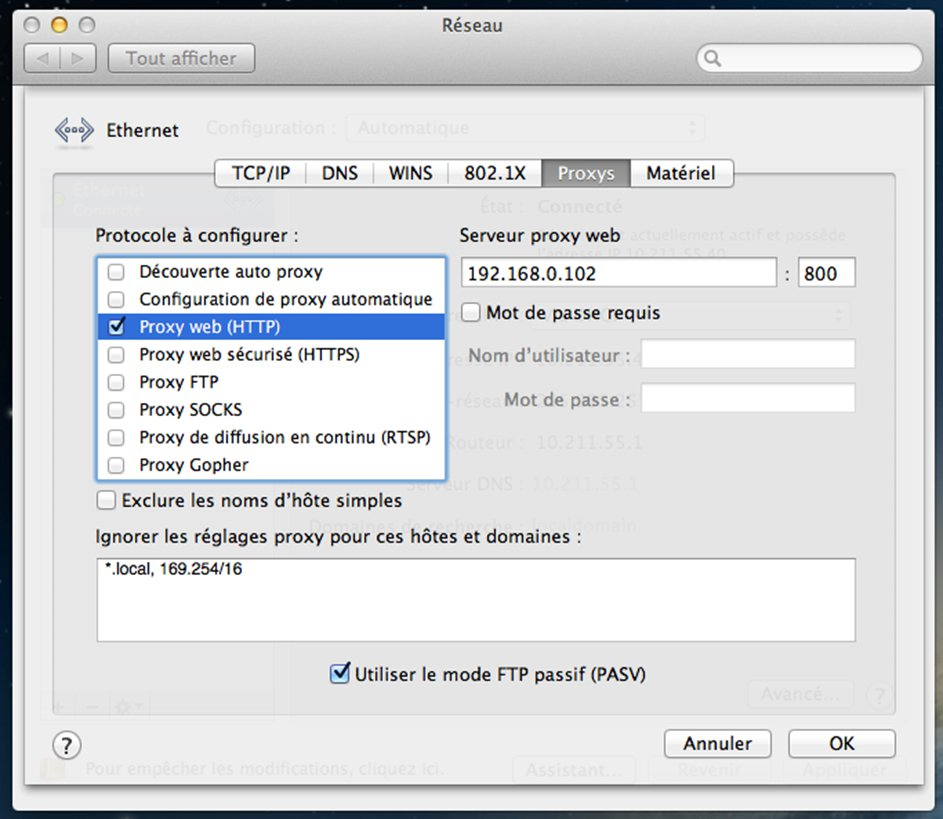943x819 pixels.
Task: Select the Proxys tab
Action: tap(586, 173)
